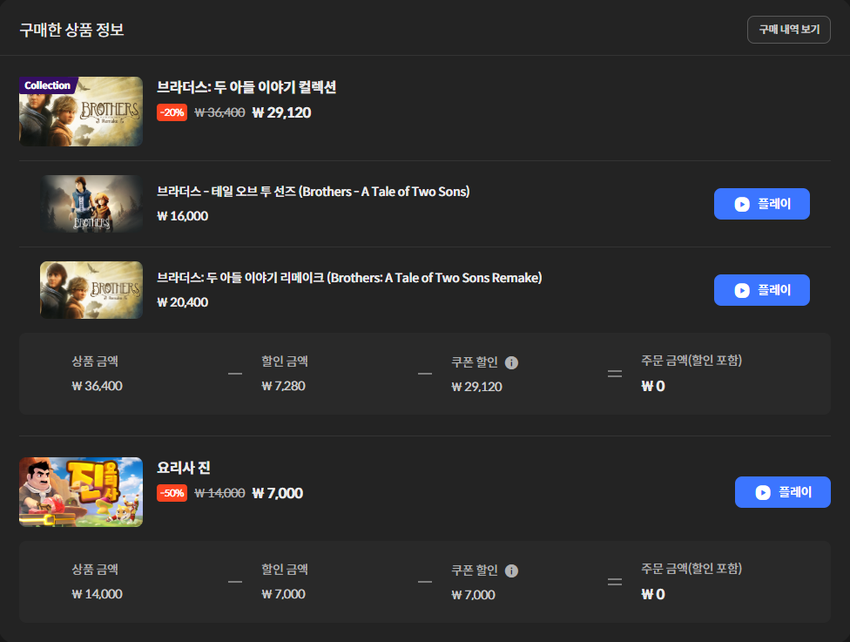Play Brothers: A Tale of Two Sons Remake
The height and width of the screenshot is (642, 850).
click(762, 290)
